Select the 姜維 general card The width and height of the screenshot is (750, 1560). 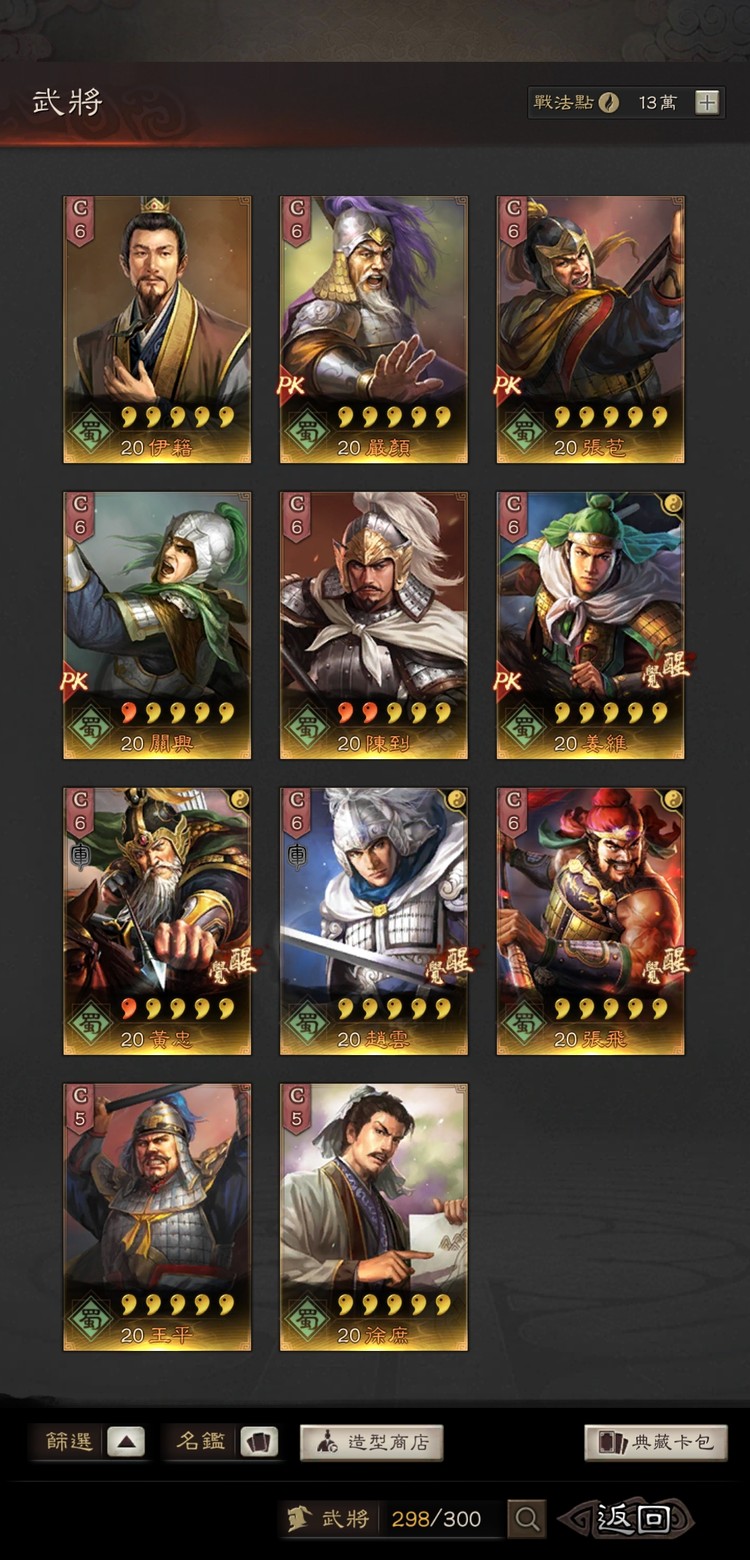(x=590, y=625)
